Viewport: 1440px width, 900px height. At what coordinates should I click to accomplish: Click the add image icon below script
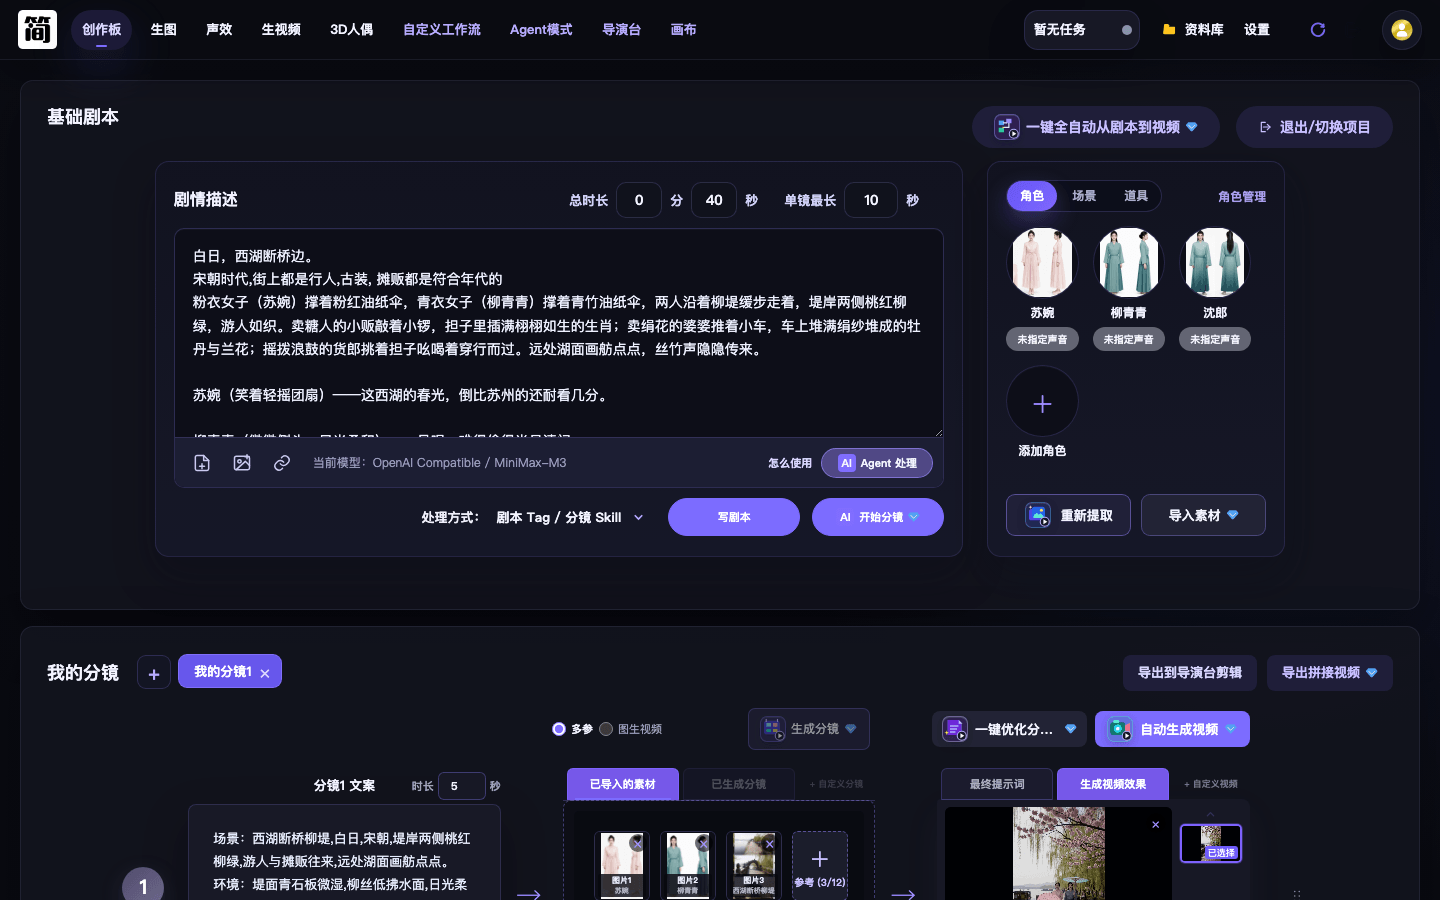point(242,463)
